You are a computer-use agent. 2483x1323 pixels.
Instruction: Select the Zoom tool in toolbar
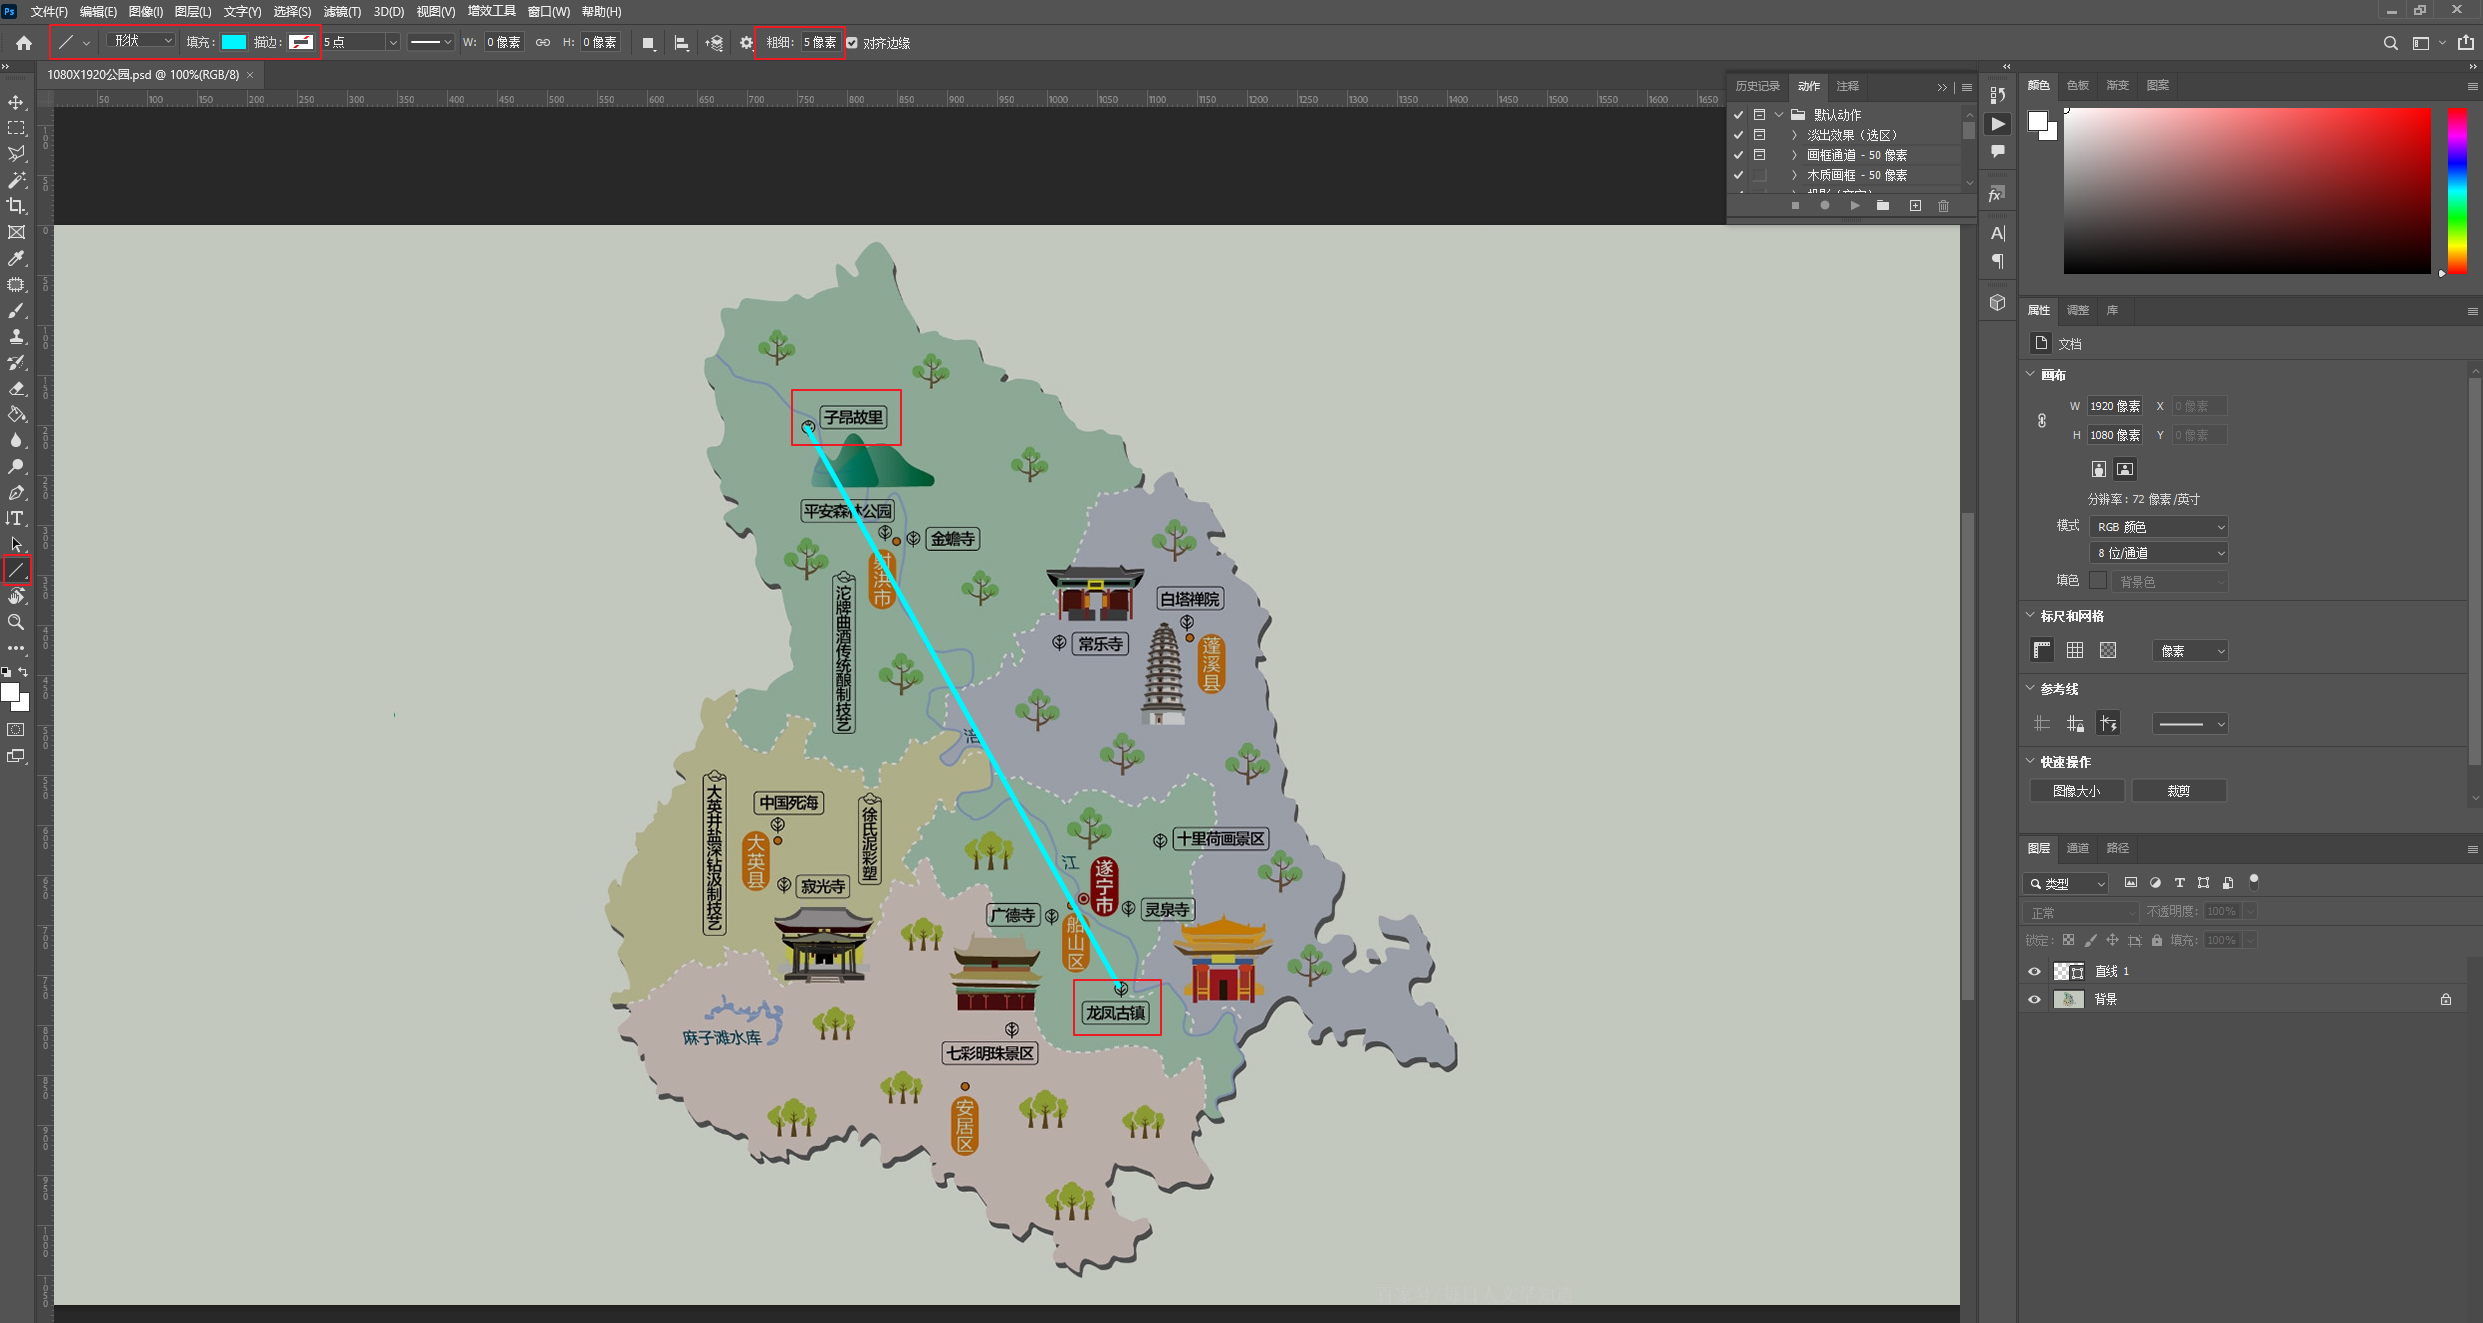click(16, 622)
